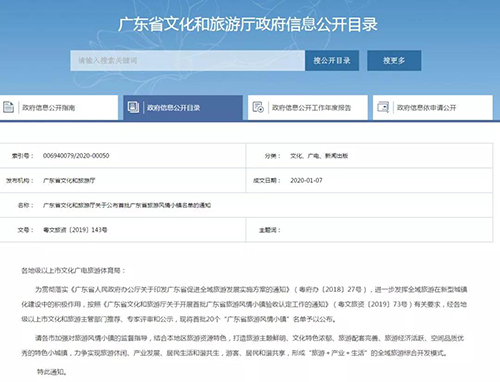Click the salutation line 各地级以上市文化广电旅游体育局
Image resolution: width=500 pixels, height=382 pixels.
pyautogui.click(x=73, y=270)
